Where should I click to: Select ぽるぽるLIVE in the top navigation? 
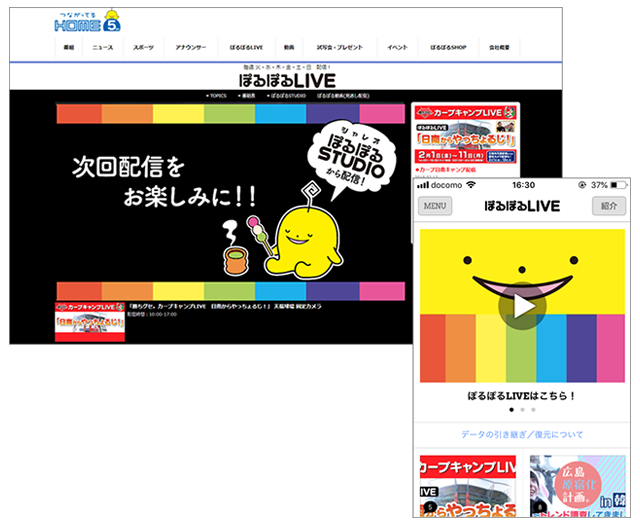(246, 47)
